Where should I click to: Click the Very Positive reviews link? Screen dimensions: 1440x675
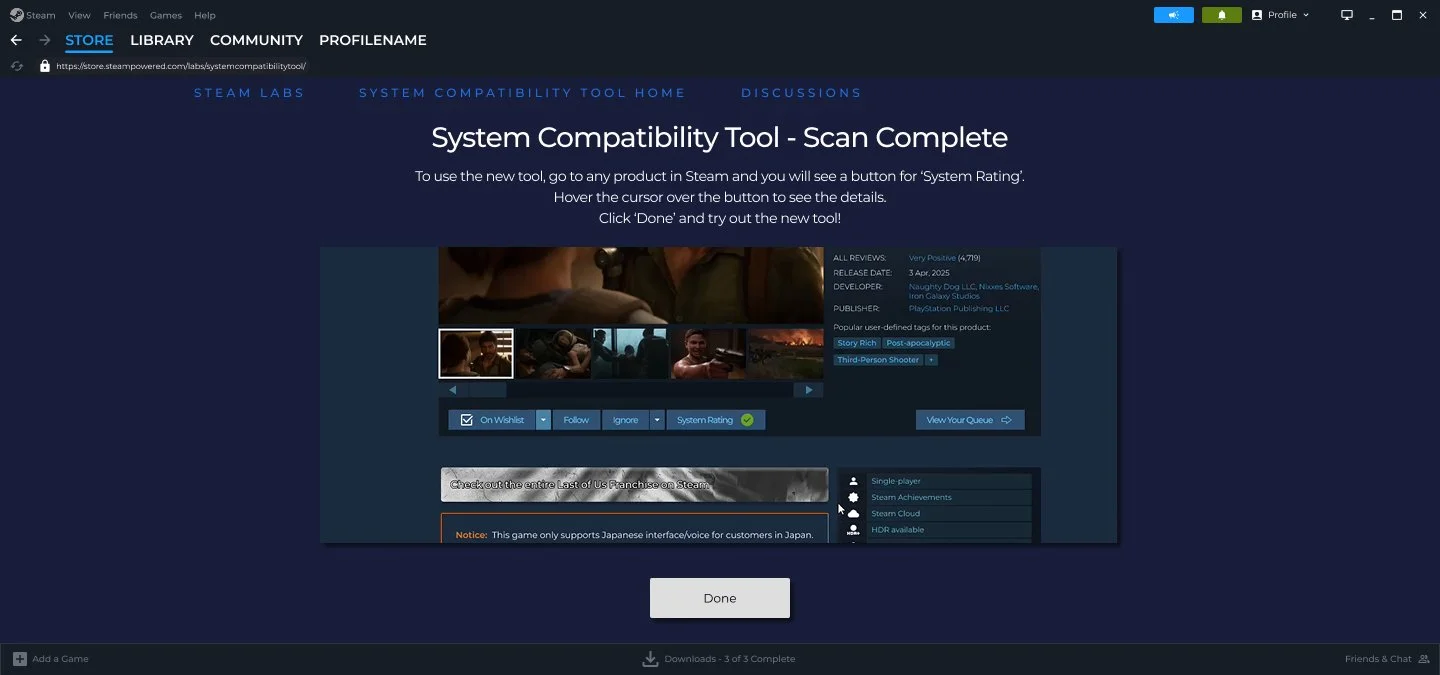point(932,258)
